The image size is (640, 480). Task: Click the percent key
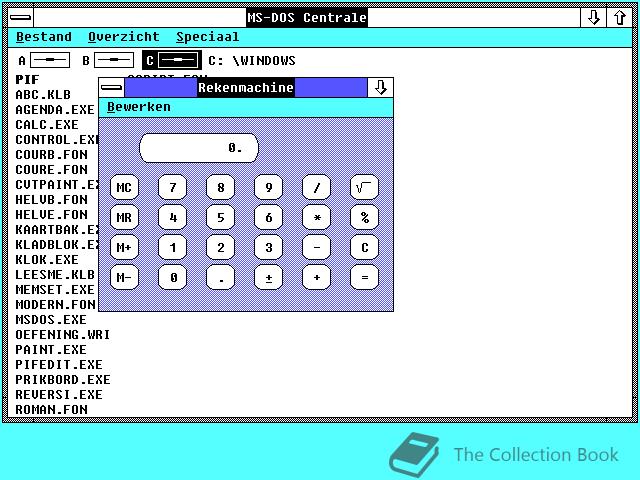point(364,217)
